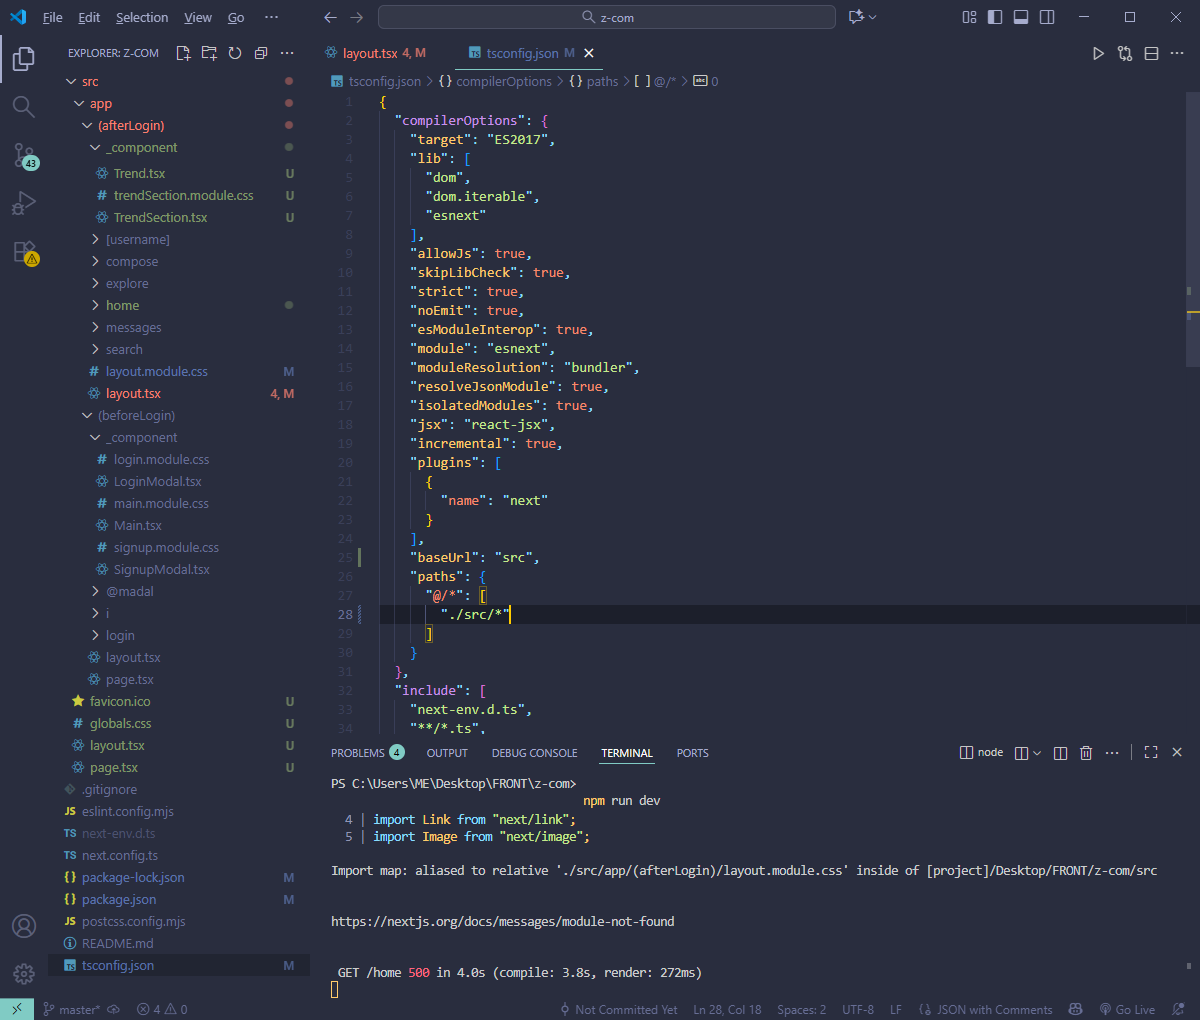Screen dimensions: 1200x1020
Task: Go back with the navigation arrow
Action: 331,17
